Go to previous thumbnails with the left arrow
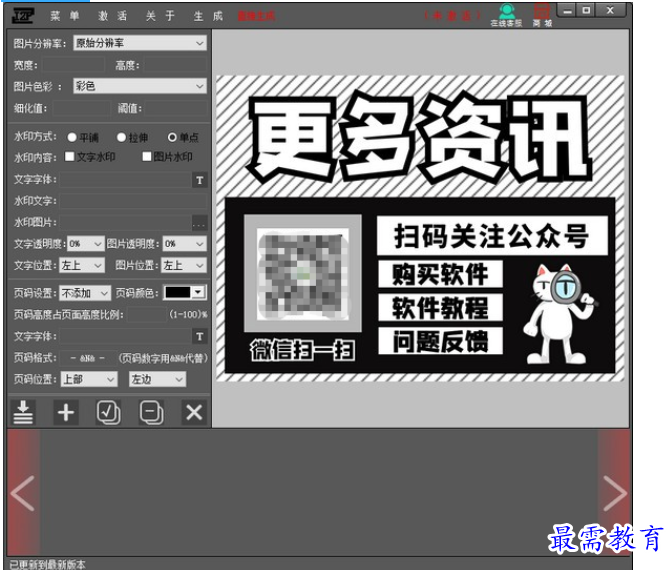The height and width of the screenshot is (570, 672). pyautogui.click(x=23, y=493)
